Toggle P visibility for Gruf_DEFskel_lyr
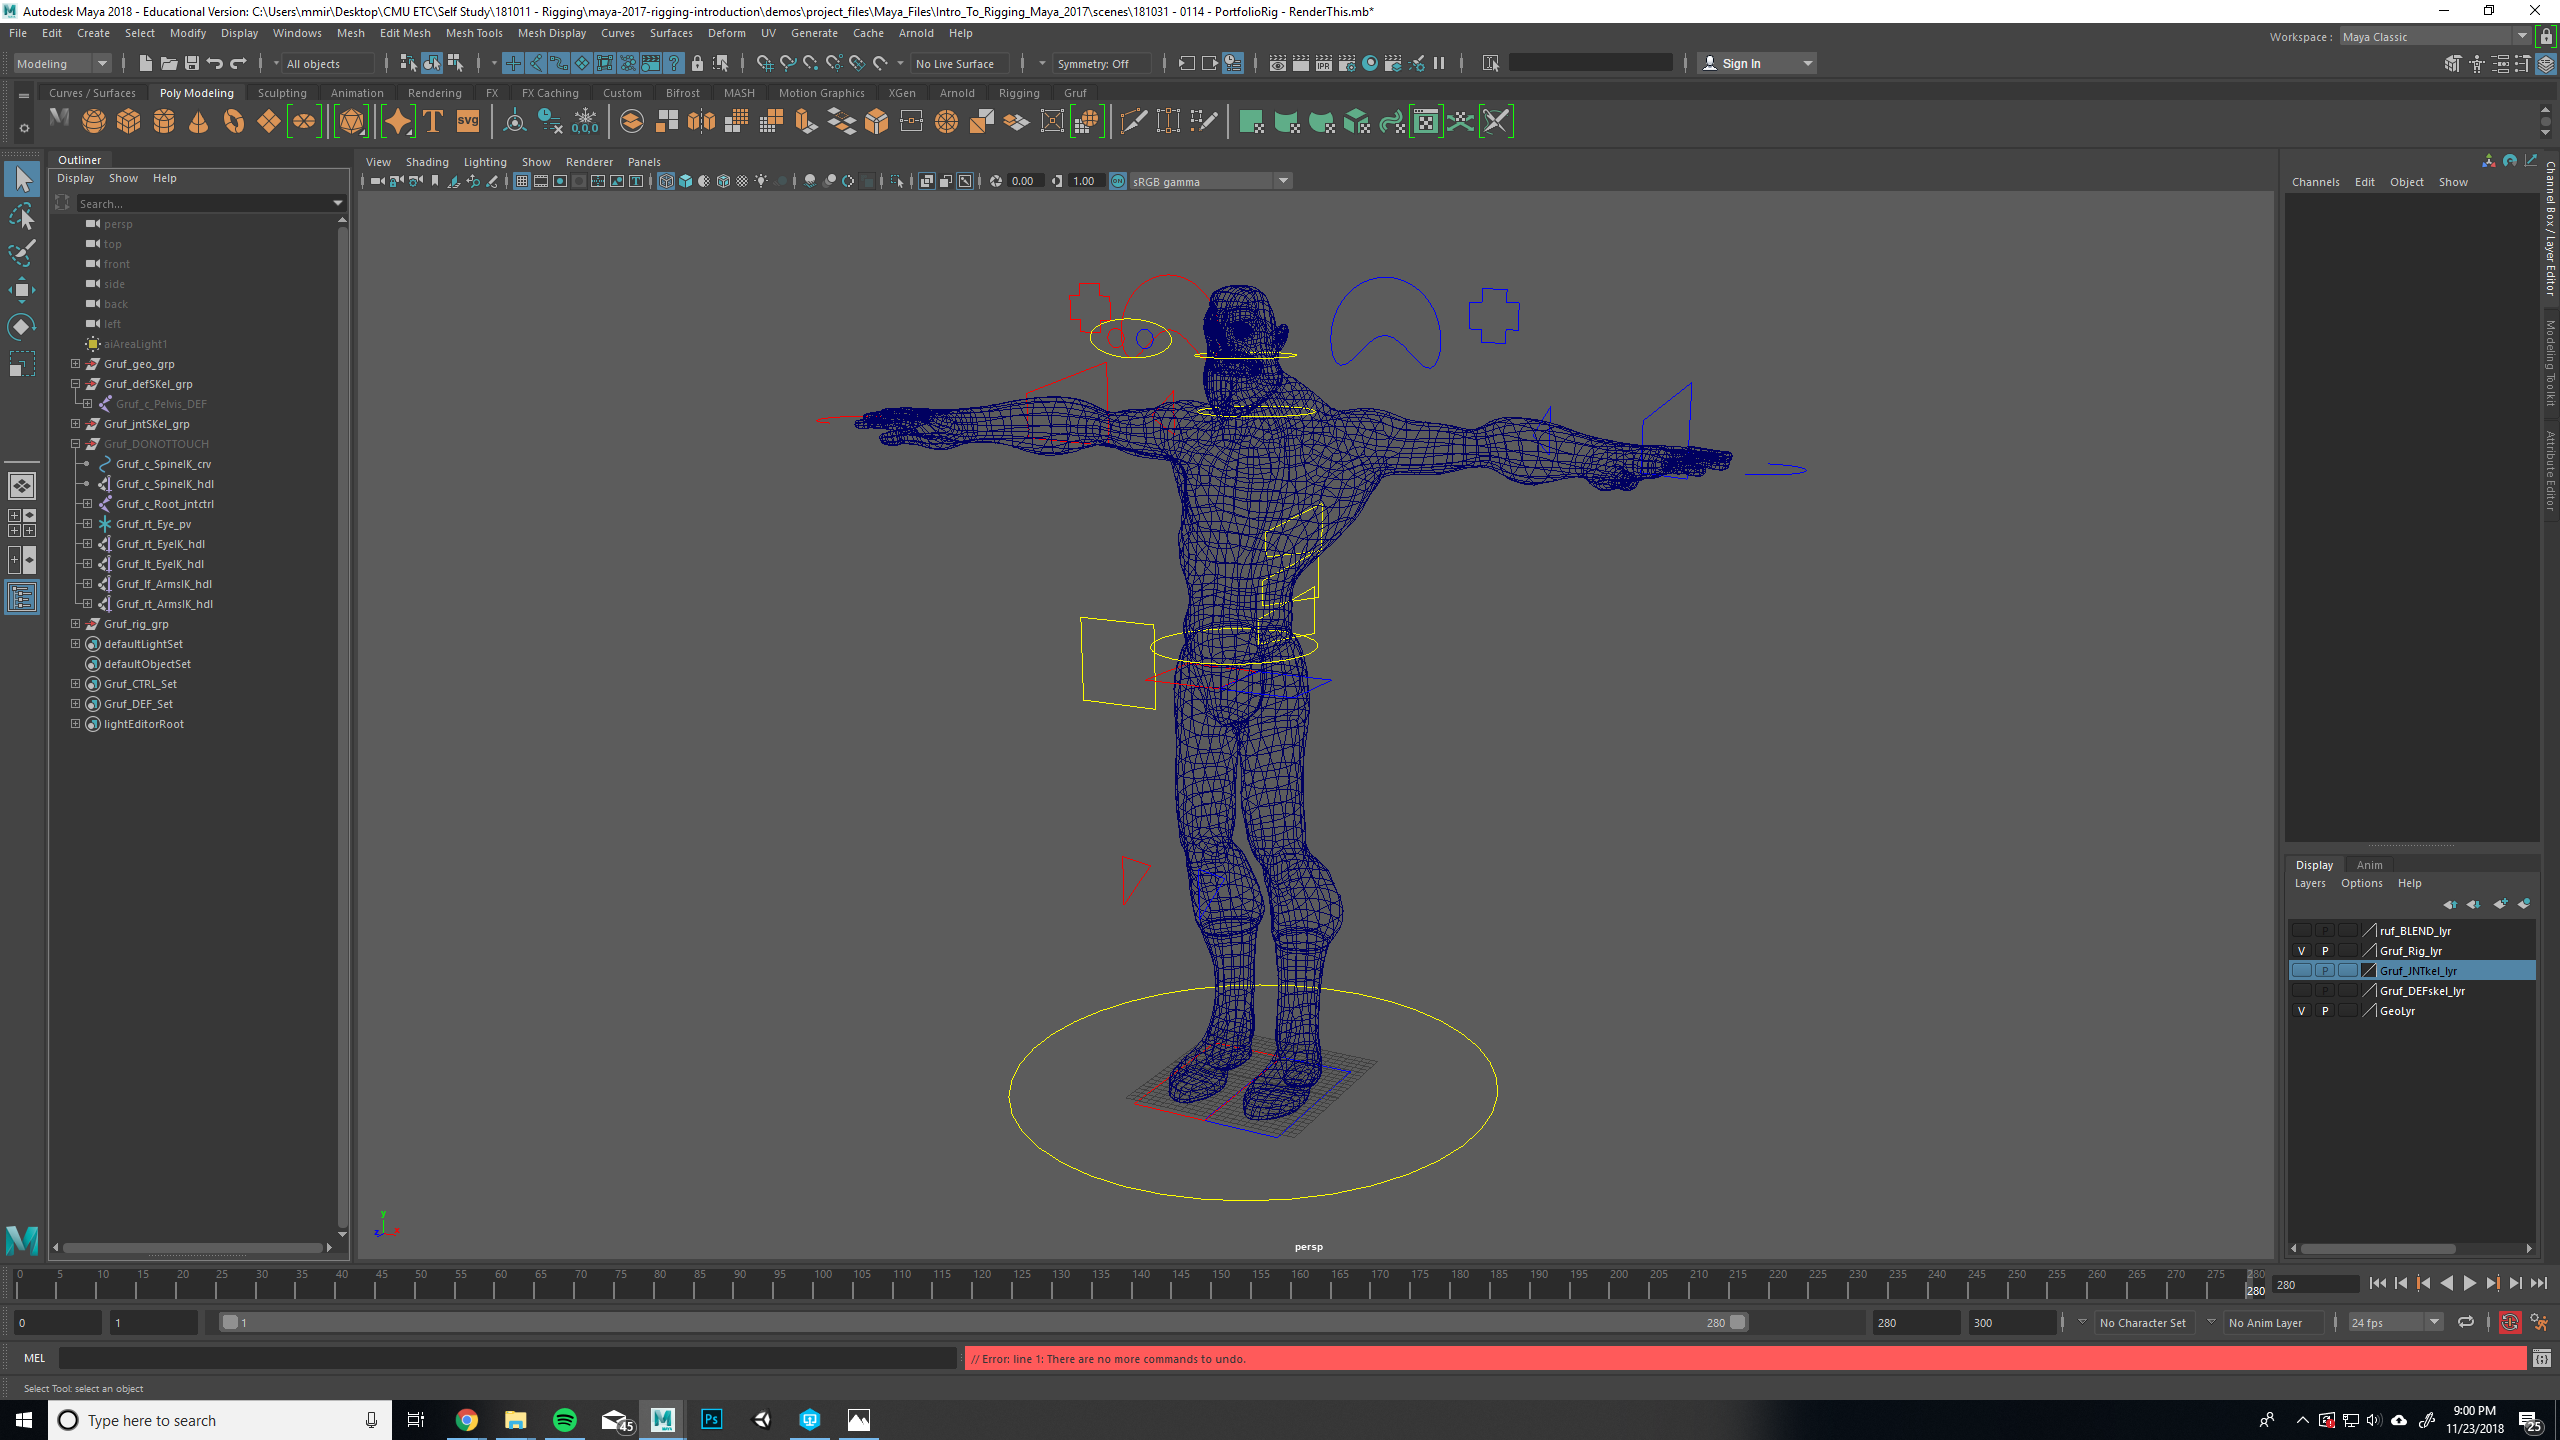 coord(2323,990)
